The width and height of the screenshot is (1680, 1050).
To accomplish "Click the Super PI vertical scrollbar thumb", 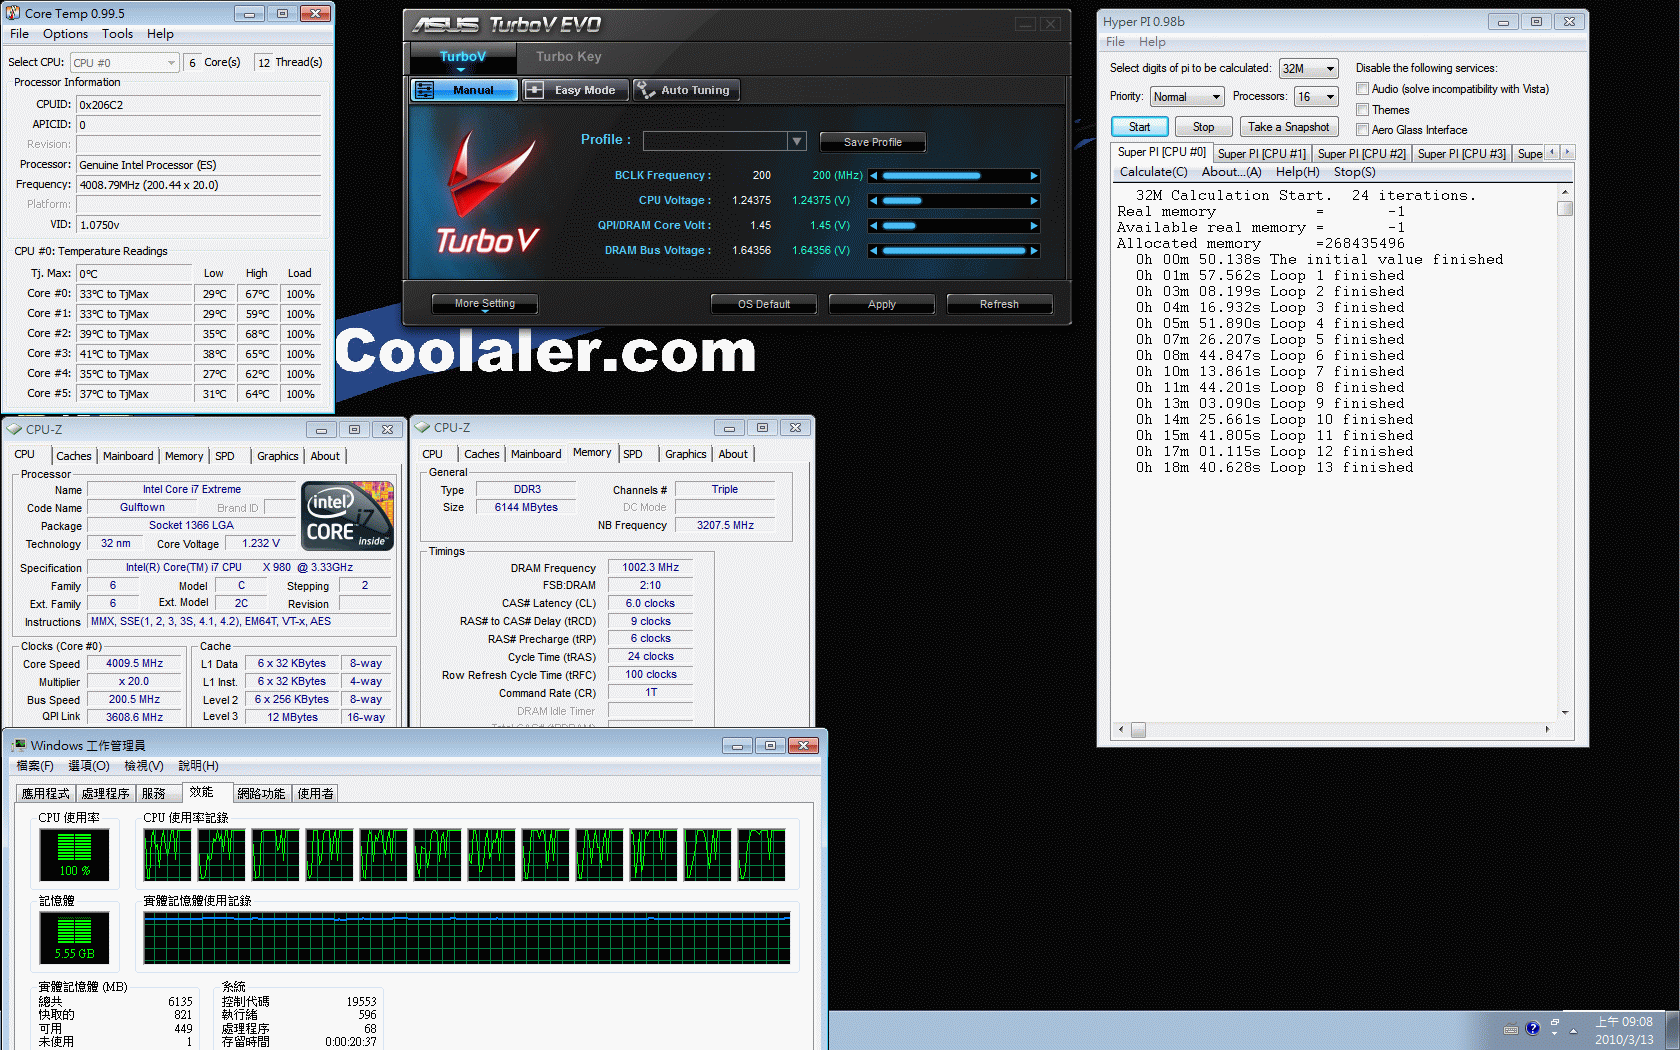I will tap(1565, 209).
